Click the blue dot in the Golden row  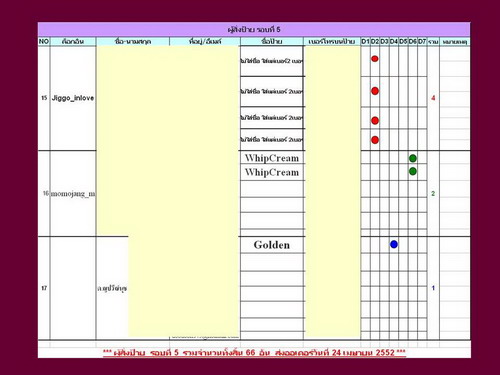point(394,244)
